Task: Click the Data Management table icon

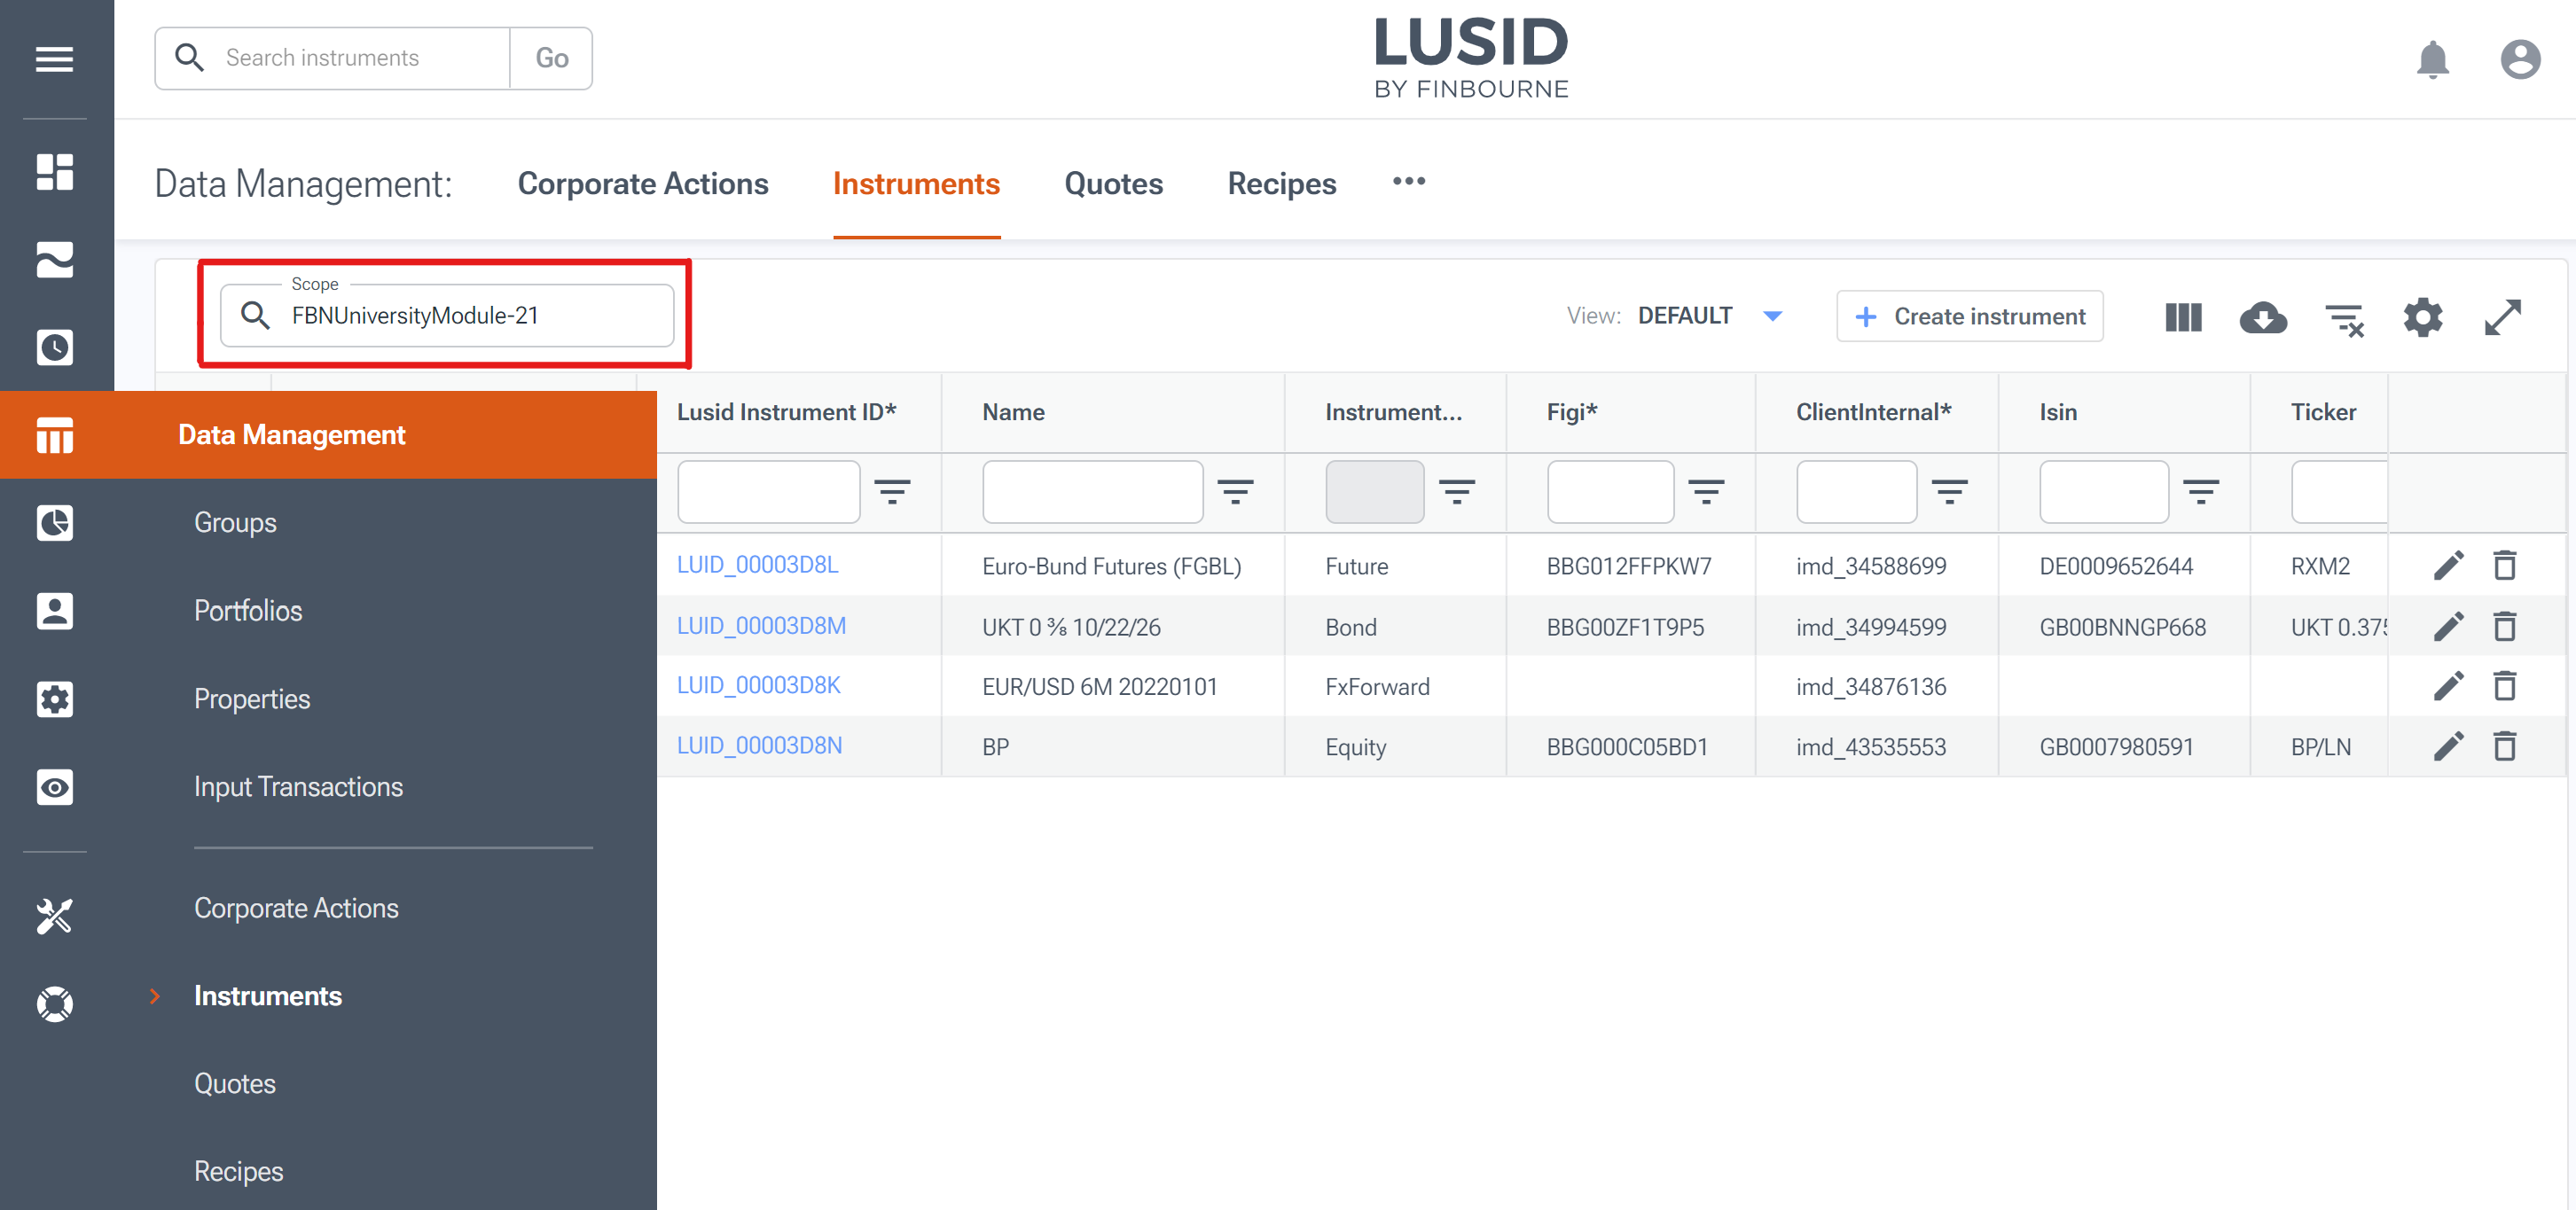Action: (x=54, y=435)
